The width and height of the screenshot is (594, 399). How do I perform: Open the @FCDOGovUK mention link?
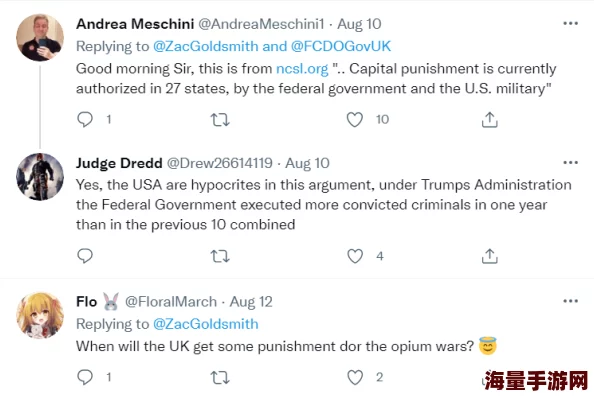click(341, 46)
